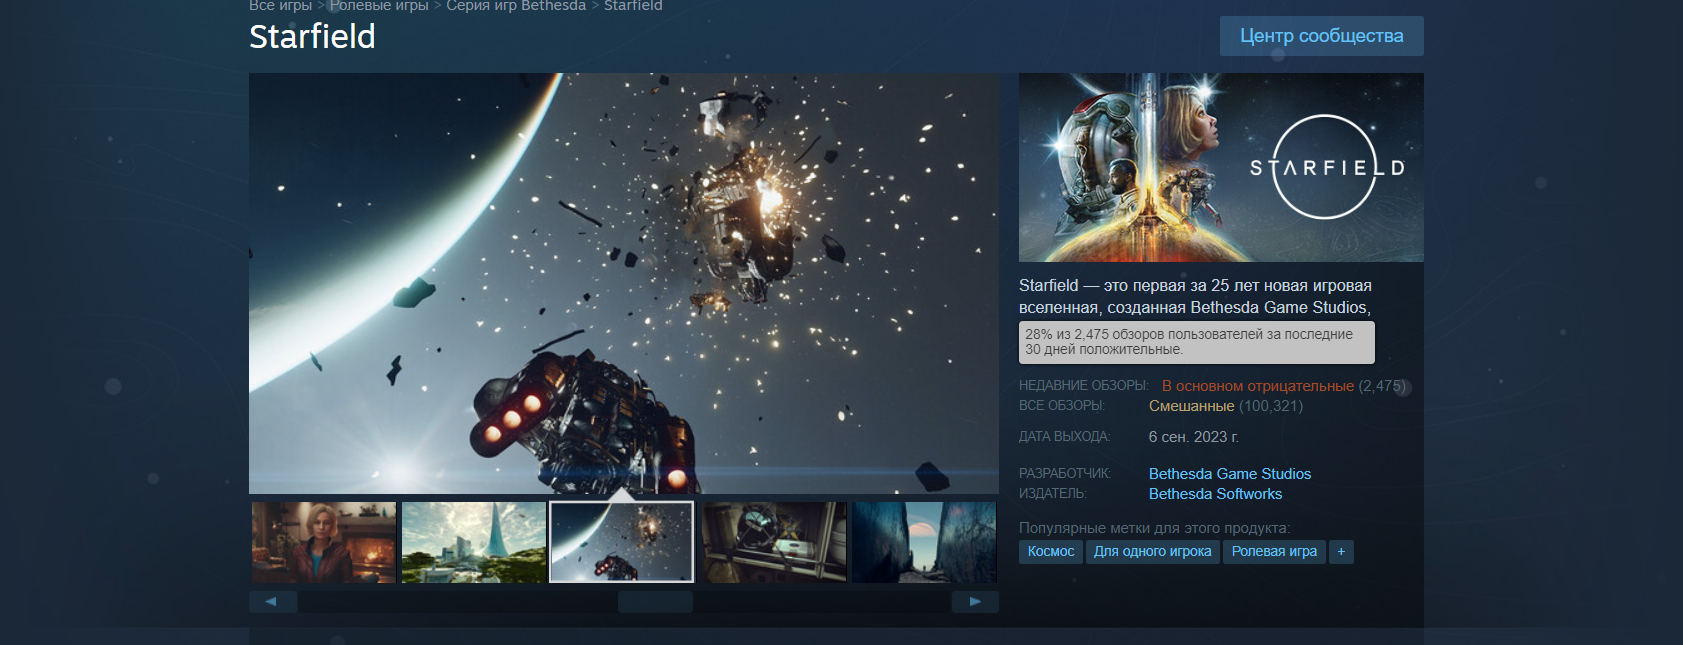The image size is (1683, 645).
Task: Select the city tower landscape thumbnail
Action: pyautogui.click(x=474, y=542)
